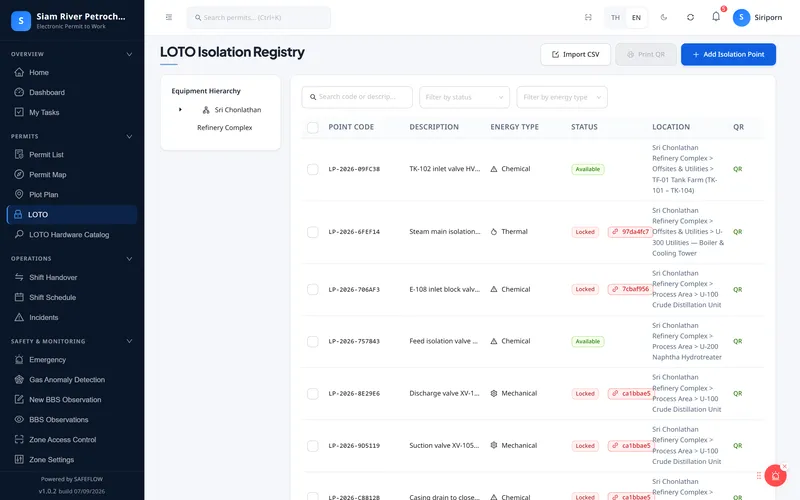Open linked permit 7cbaf956
This screenshot has height=500, width=800.
pos(631,289)
